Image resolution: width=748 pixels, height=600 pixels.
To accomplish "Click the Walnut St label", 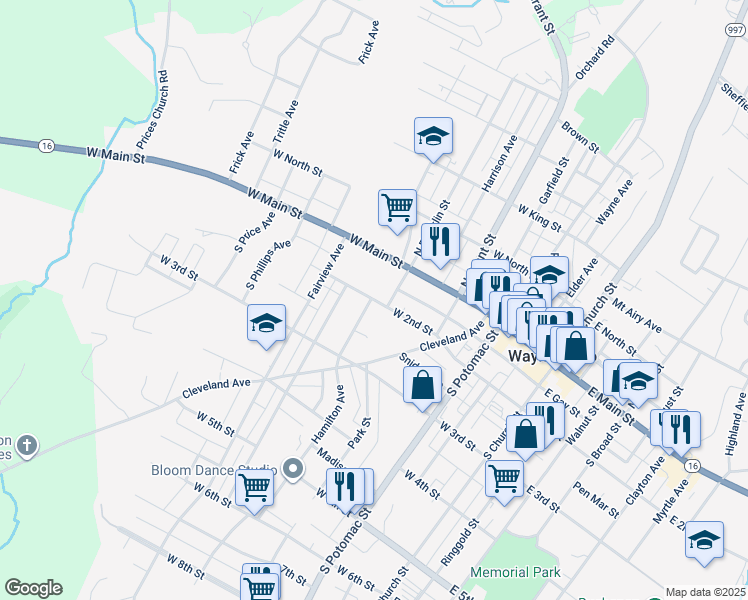I will [x=582, y=425].
